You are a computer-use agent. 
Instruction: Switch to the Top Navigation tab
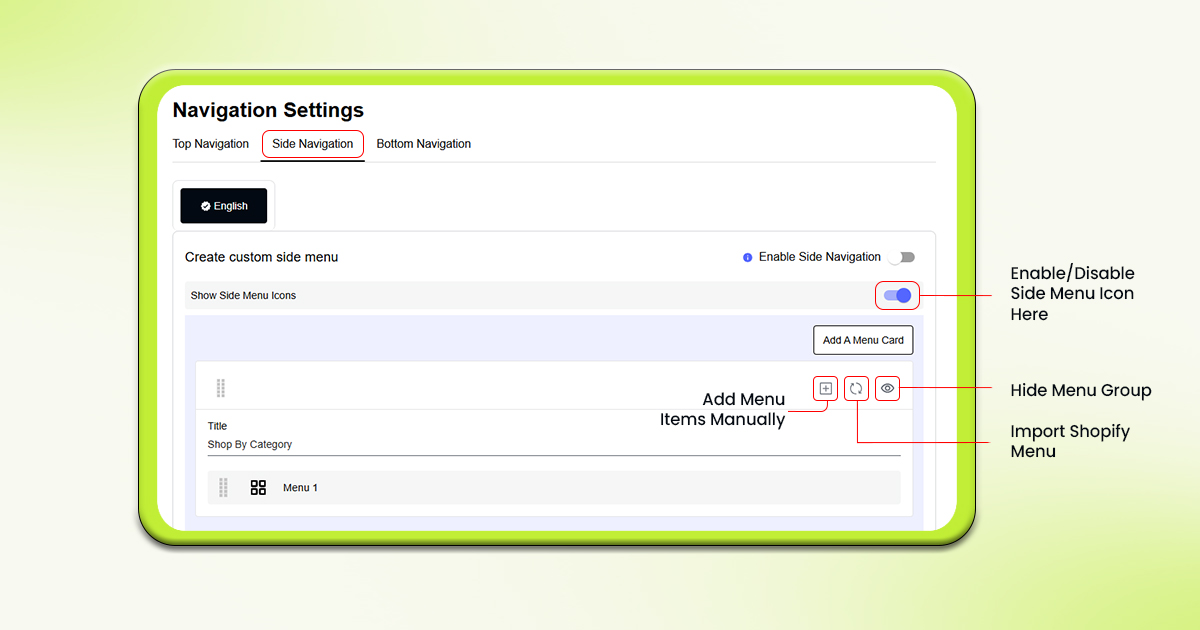pyautogui.click(x=210, y=144)
